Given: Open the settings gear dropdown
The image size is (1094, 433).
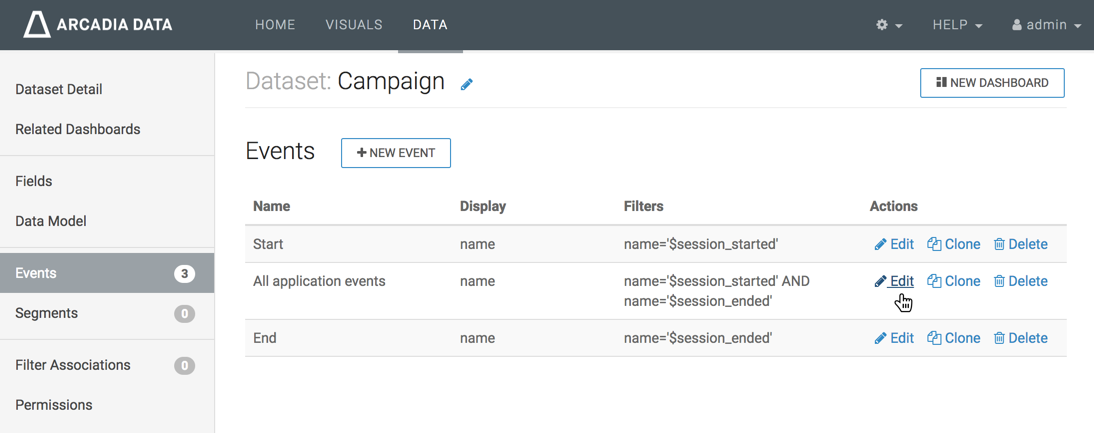Looking at the screenshot, I should [x=889, y=25].
